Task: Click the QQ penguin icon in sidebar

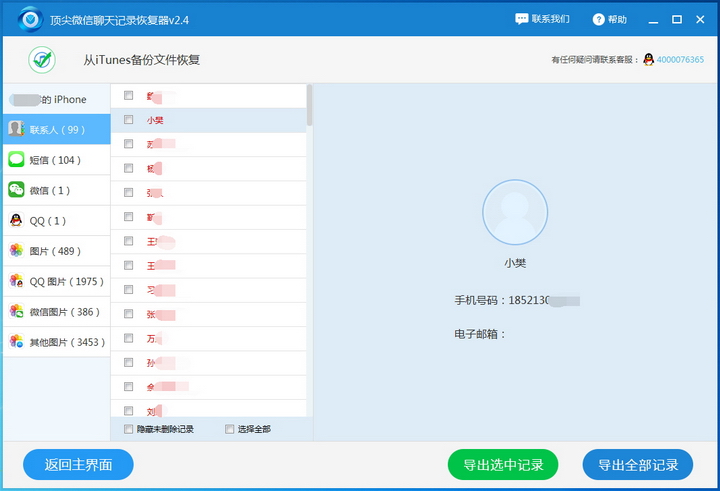Action: pyautogui.click(x=16, y=220)
